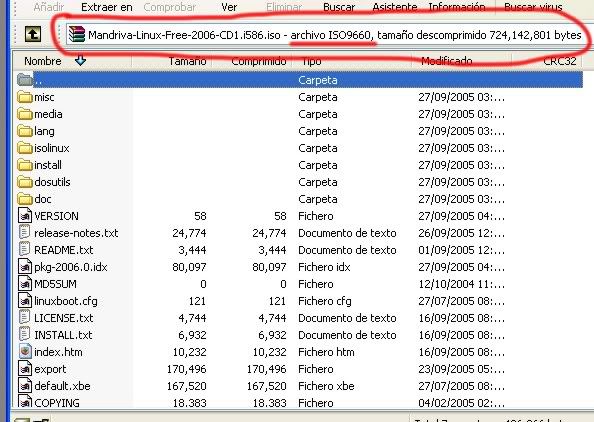Image resolution: width=594 pixels, height=422 pixels.
Task: Click the 26/09/2005 date of release-notes.txt
Action: (461, 233)
